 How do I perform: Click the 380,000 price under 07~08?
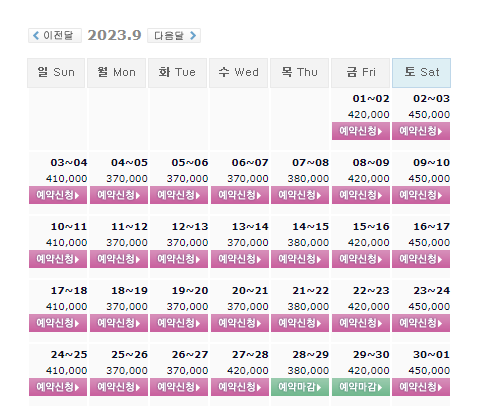click(x=308, y=179)
